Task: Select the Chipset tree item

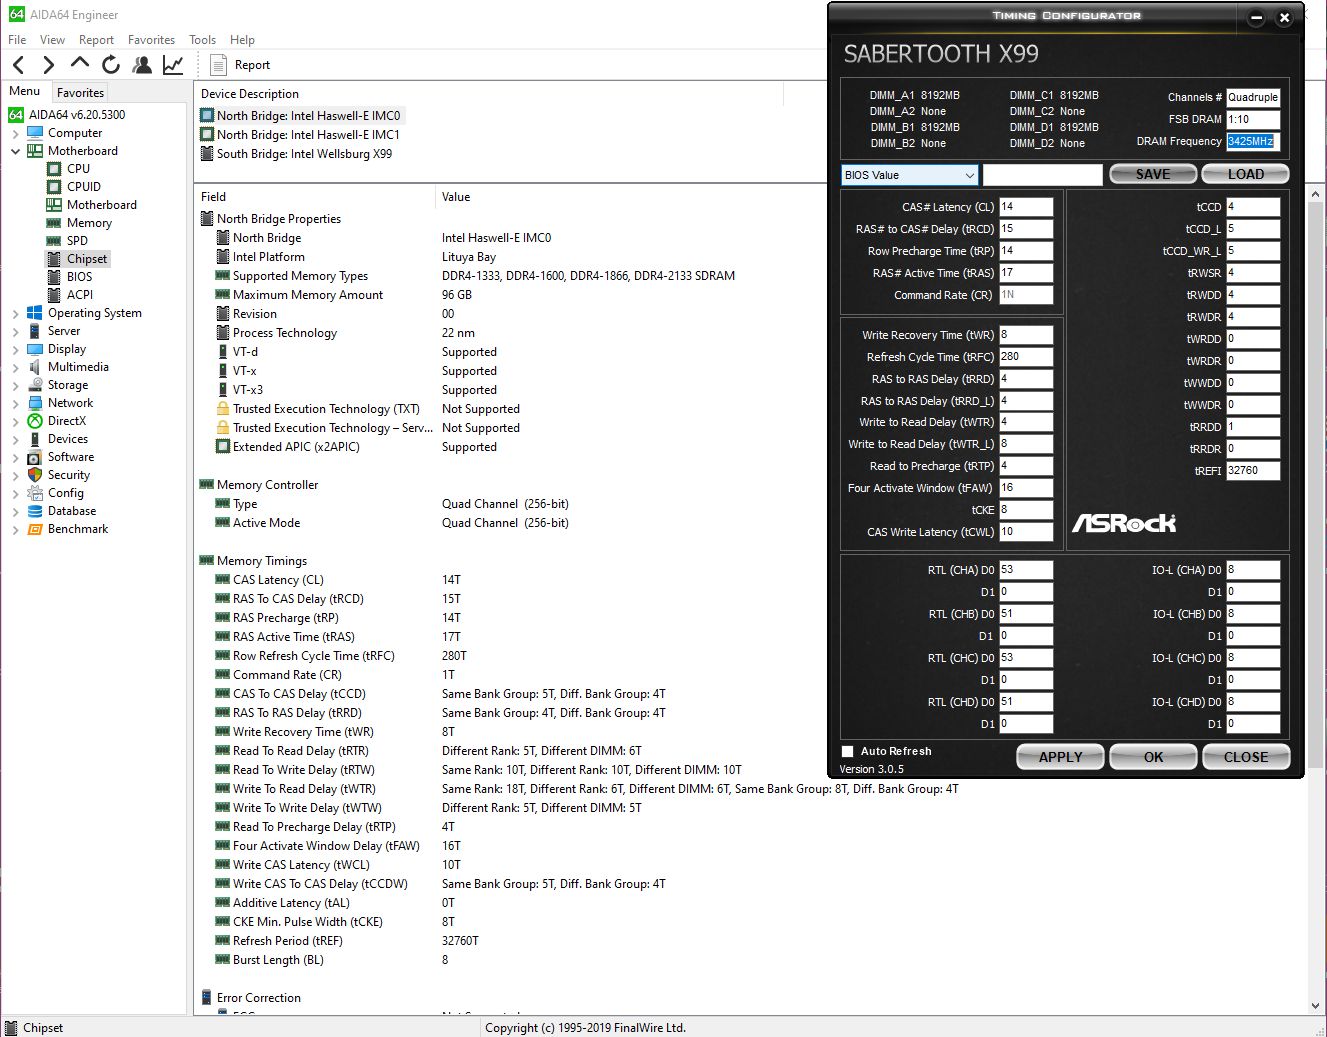Action: (87, 259)
